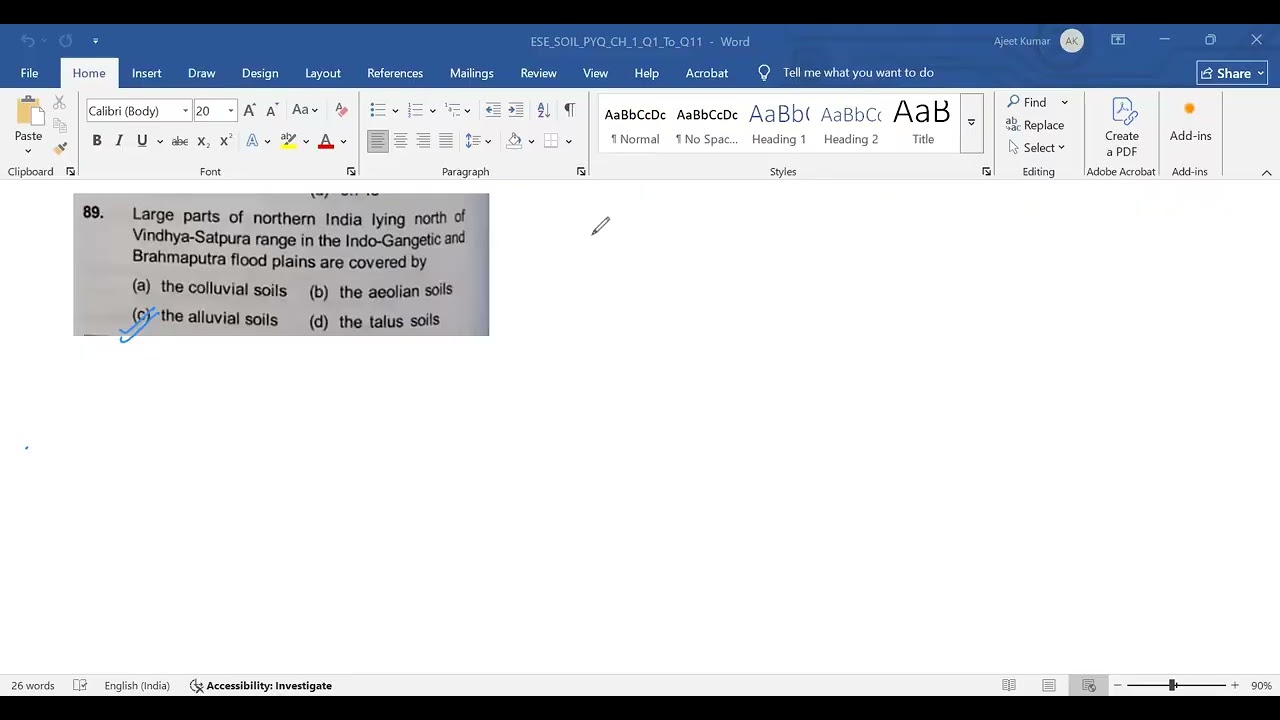Viewport: 1280px width, 720px height.
Task: Switch to Read Mode view
Action: [x=1009, y=686]
